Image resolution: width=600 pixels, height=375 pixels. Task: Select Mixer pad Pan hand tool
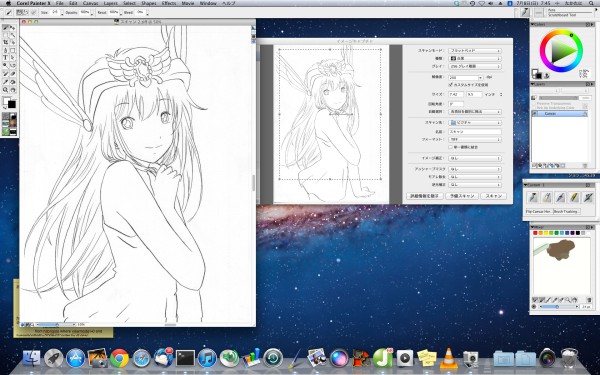click(574, 300)
